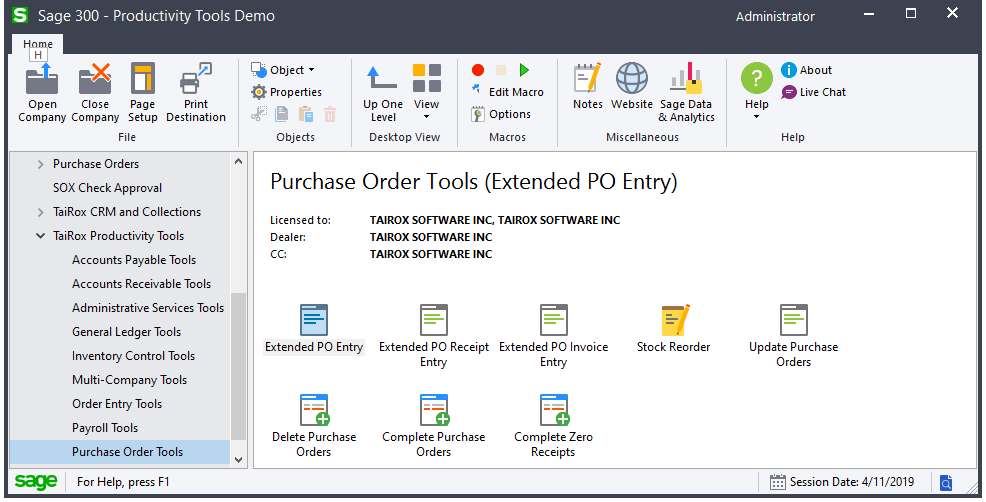Select Purchase Order Tools
The width and height of the screenshot is (986, 502).
pos(128,451)
